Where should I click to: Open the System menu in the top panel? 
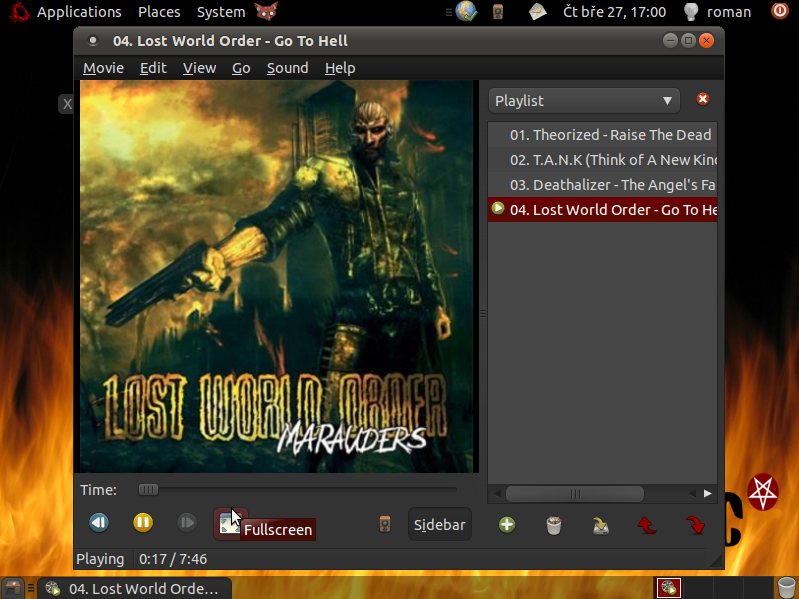click(221, 12)
